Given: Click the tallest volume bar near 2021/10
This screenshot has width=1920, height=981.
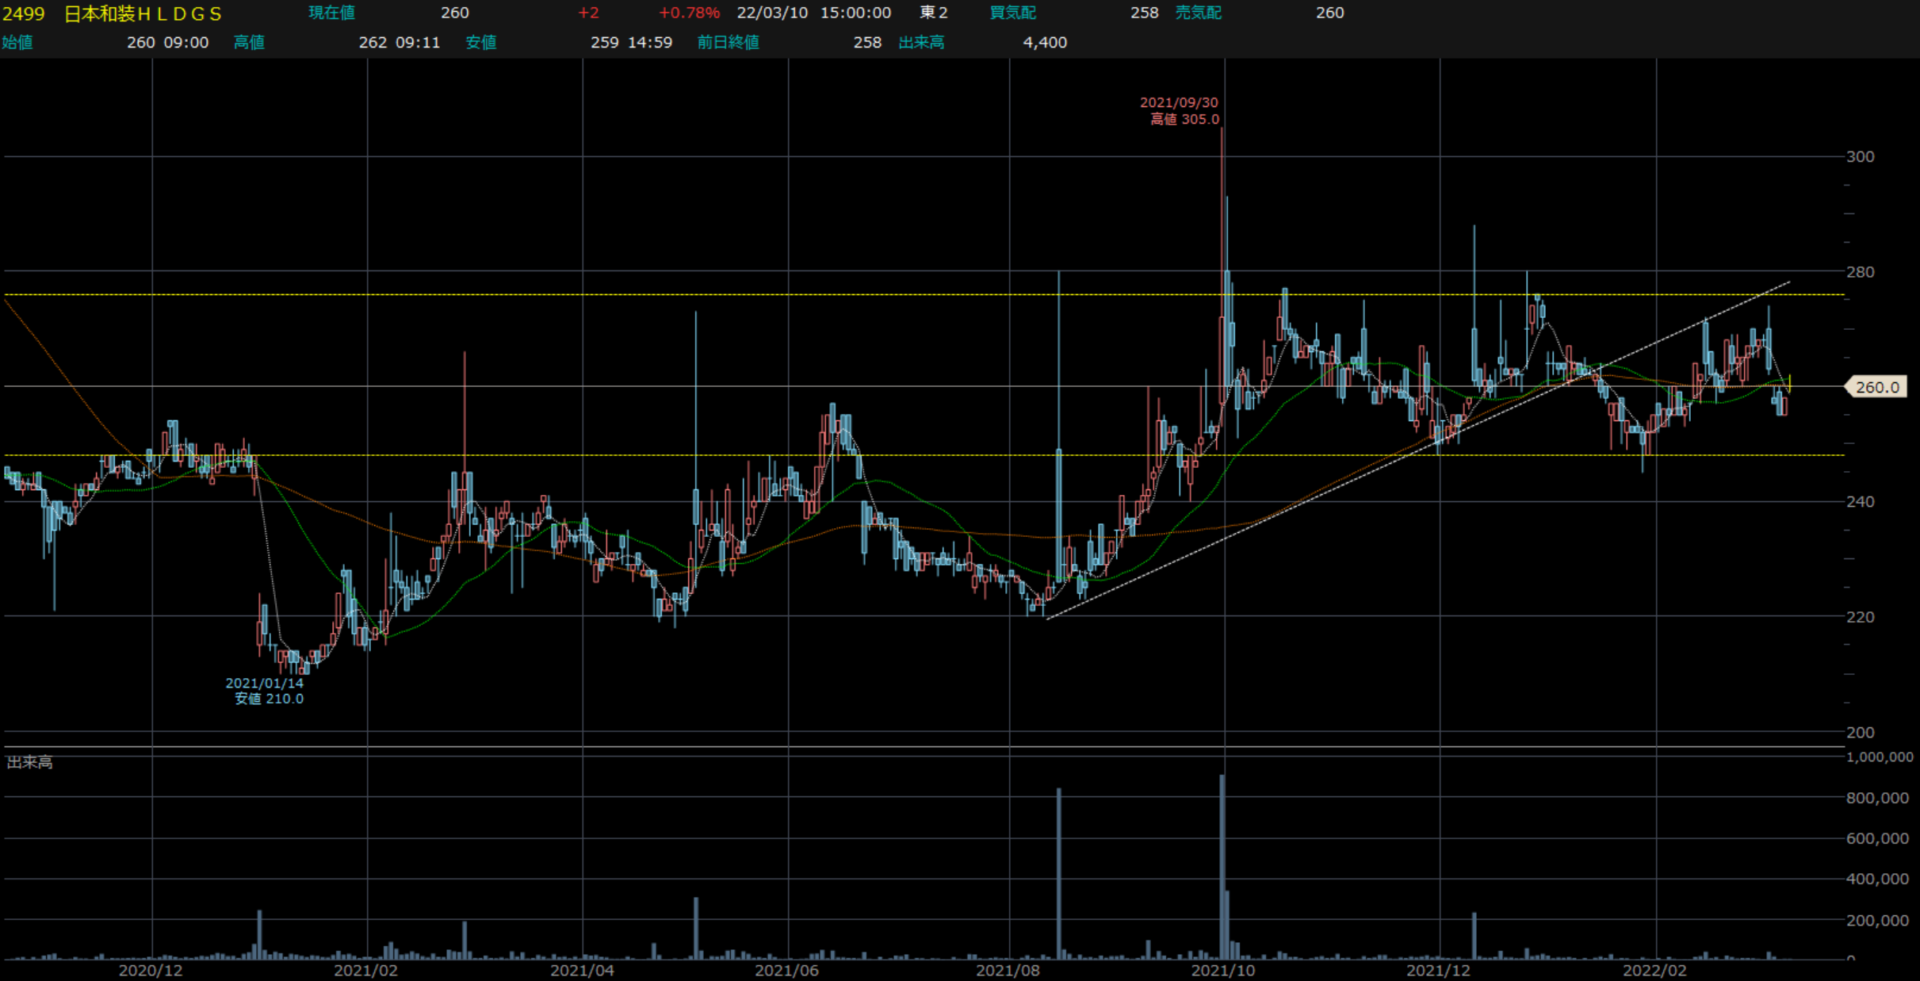Looking at the screenshot, I should (x=1222, y=867).
